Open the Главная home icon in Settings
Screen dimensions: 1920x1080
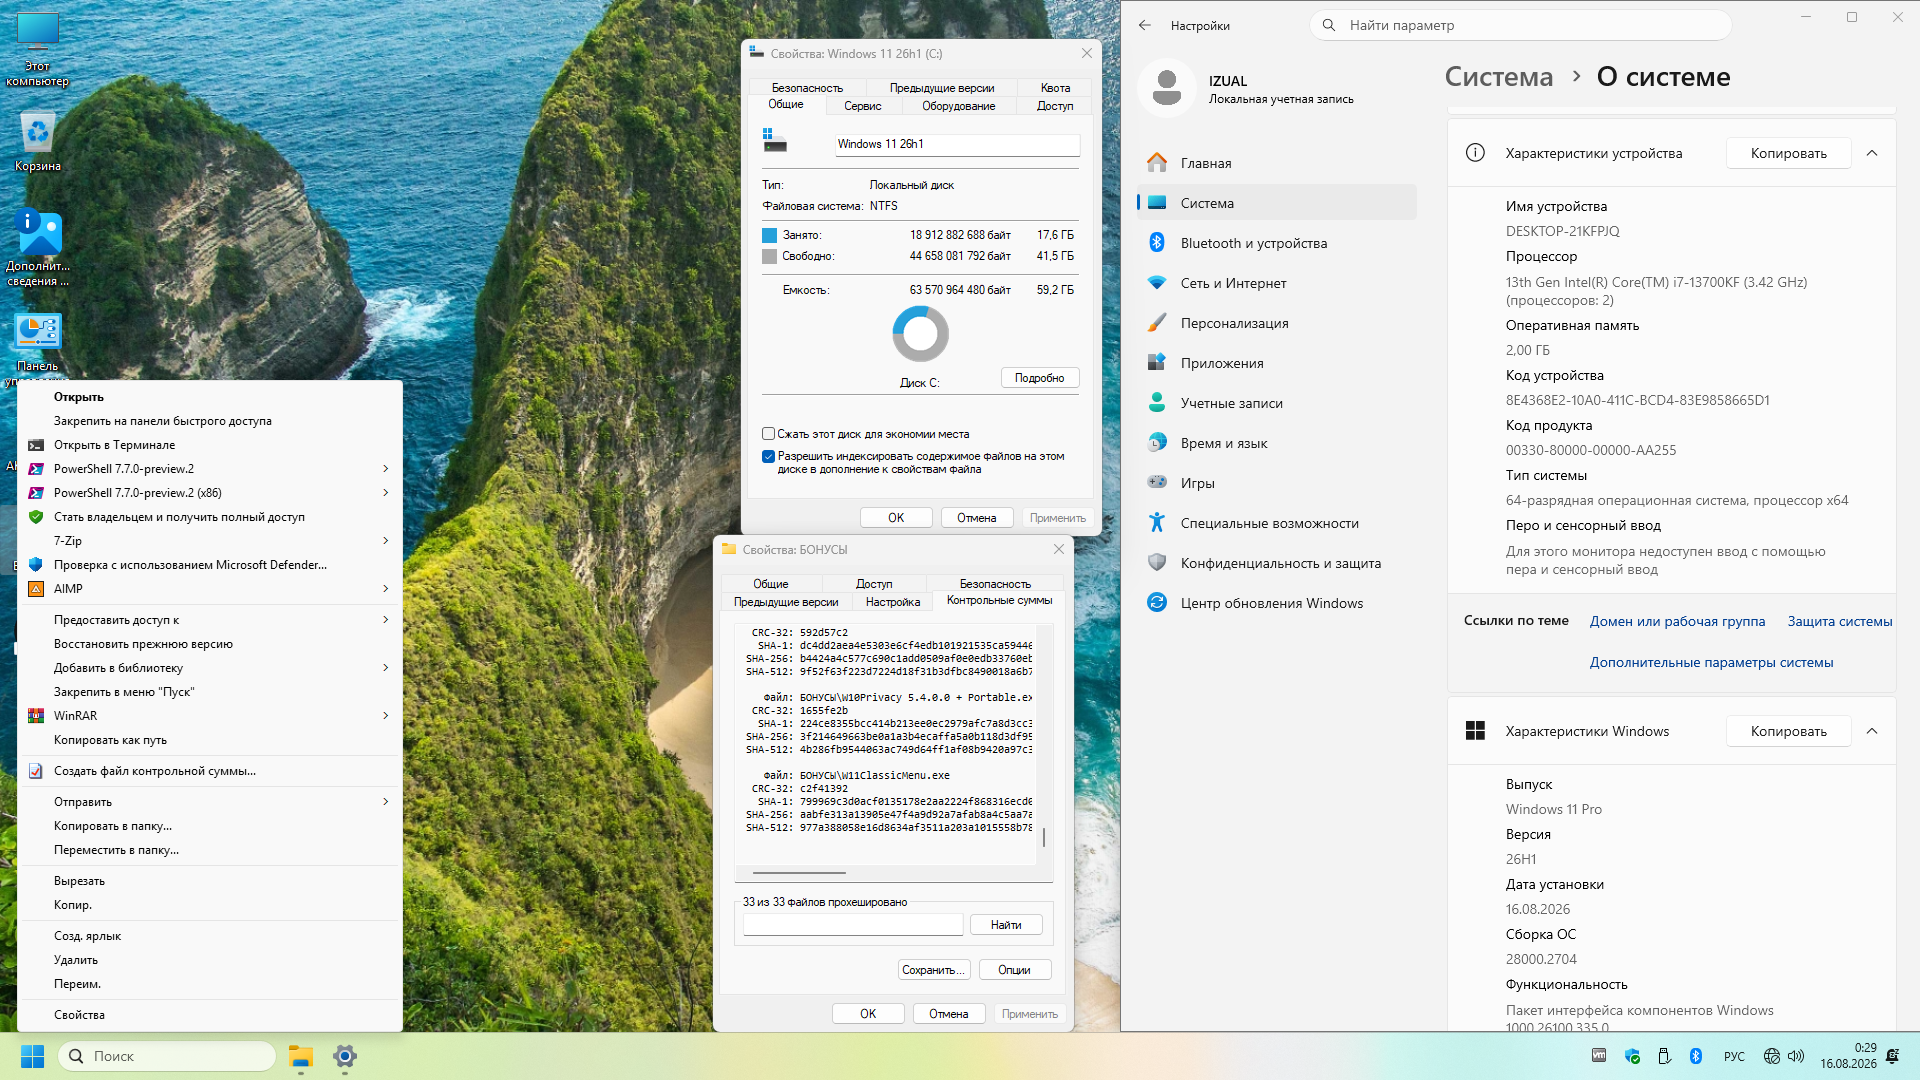point(1157,163)
